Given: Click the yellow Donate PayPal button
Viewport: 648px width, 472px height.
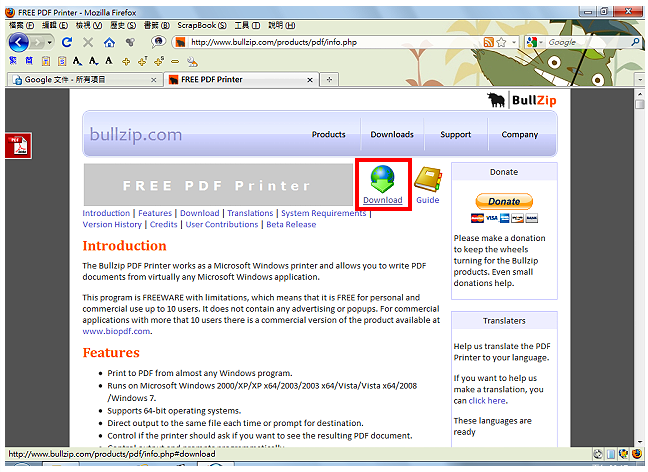Looking at the screenshot, I should tap(504, 201).
